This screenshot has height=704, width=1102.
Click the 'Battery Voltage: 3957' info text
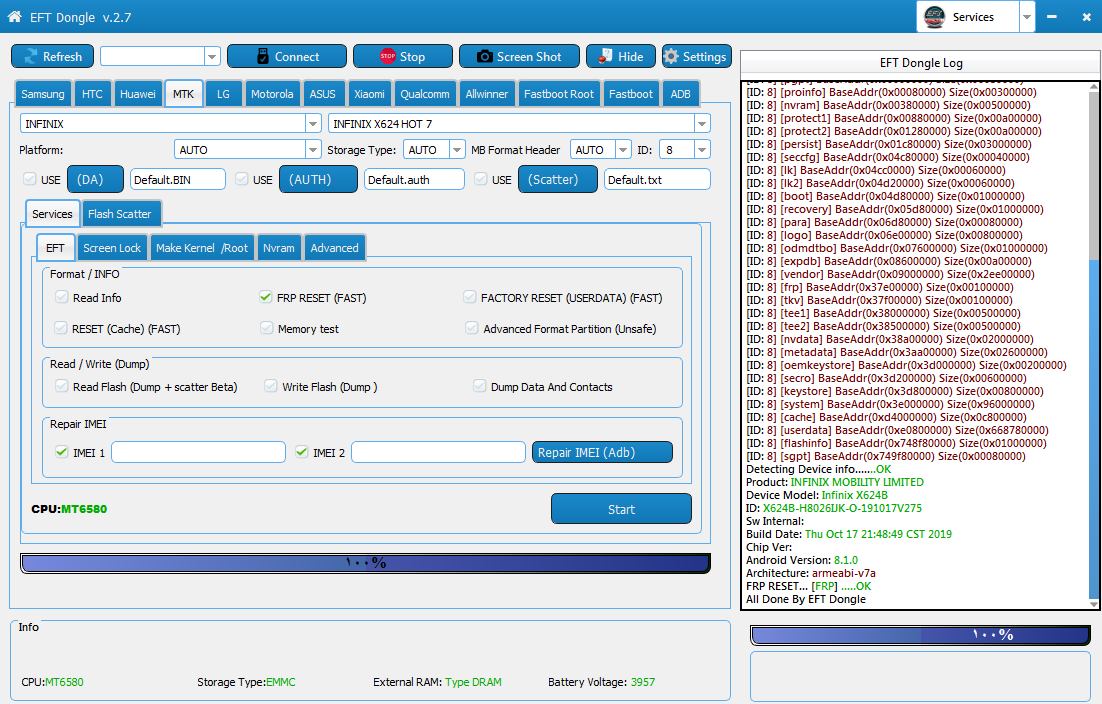602,682
